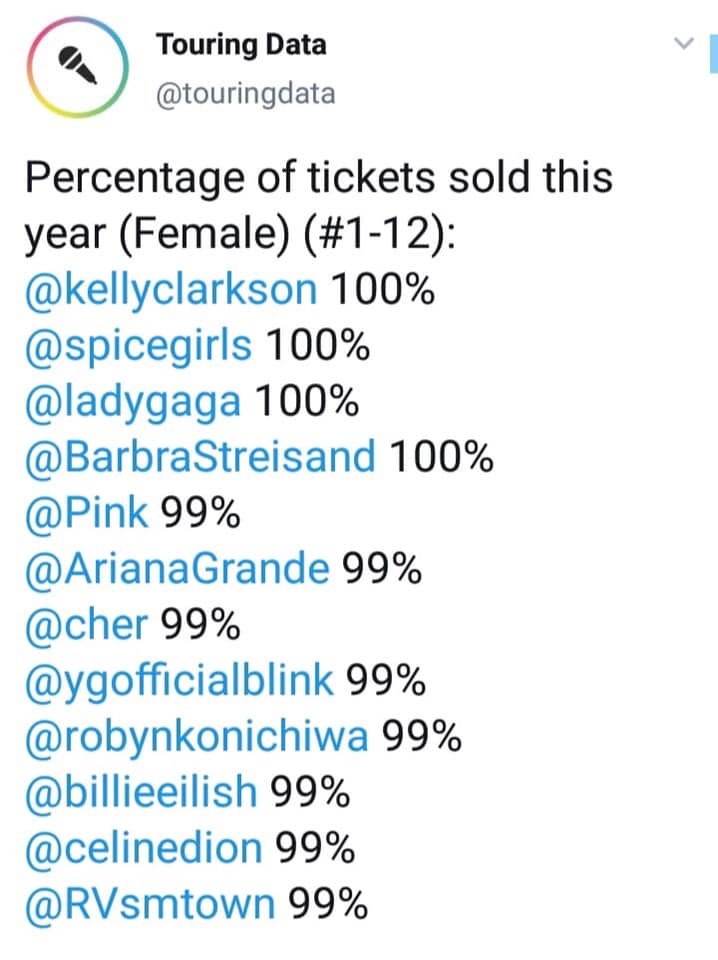Click the Touring Data display name

pos(240,45)
